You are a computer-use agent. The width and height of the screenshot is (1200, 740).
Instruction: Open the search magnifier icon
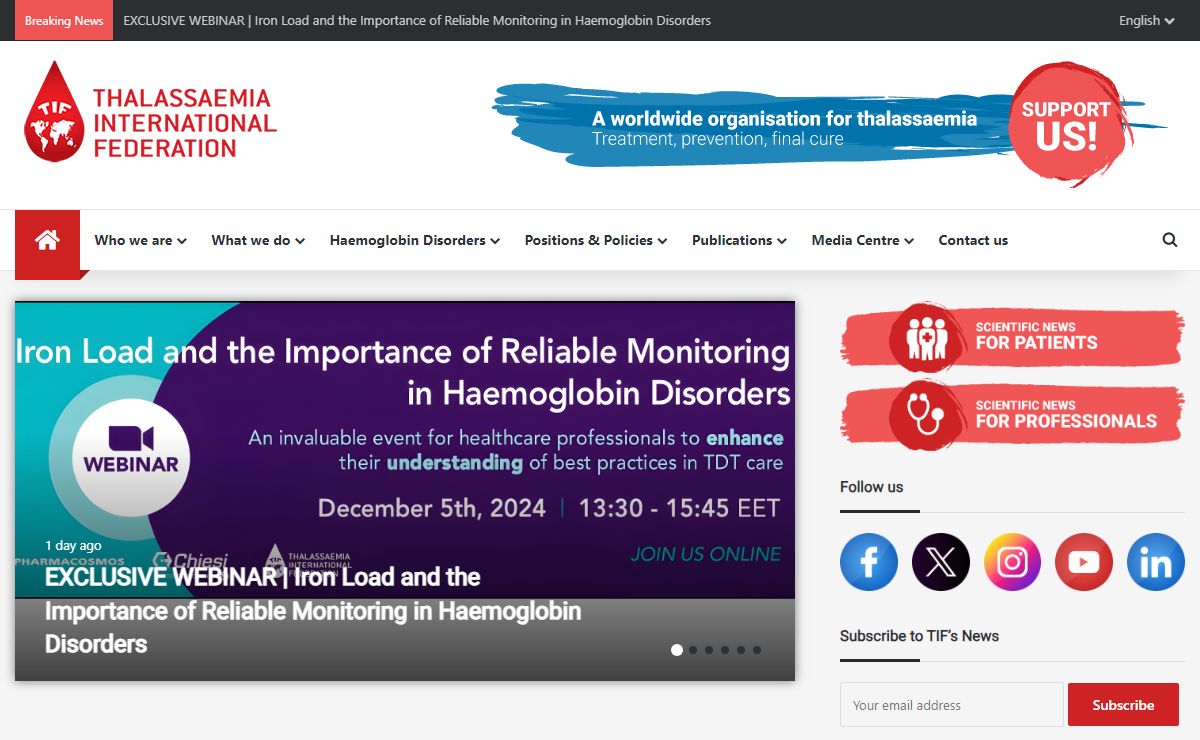pos(1170,240)
